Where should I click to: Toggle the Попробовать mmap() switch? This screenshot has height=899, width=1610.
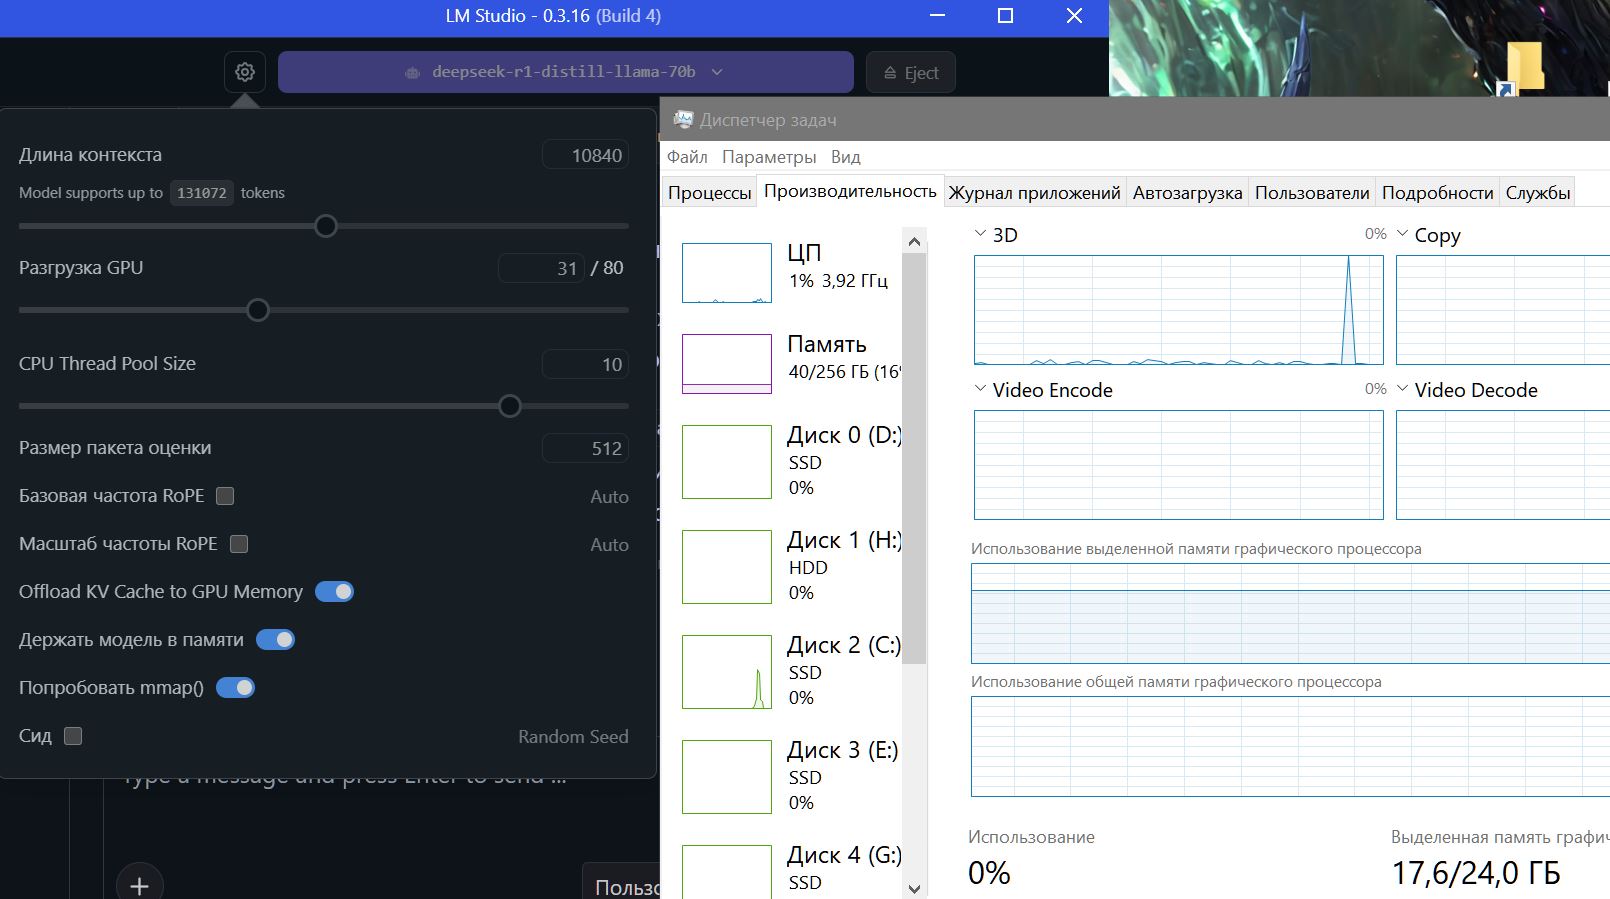(x=235, y=688)
